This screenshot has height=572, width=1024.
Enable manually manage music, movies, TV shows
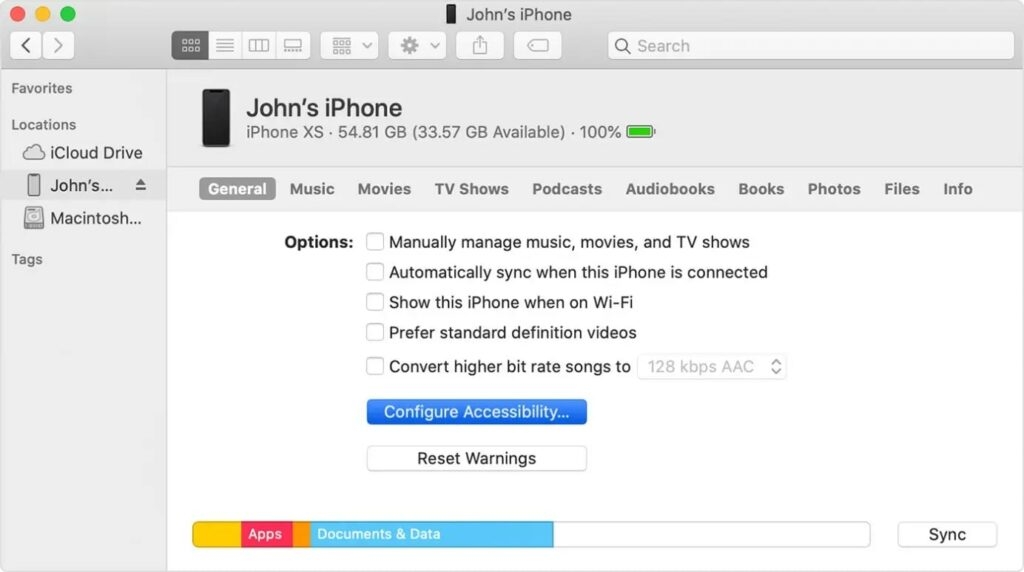[x=375, y=242]
